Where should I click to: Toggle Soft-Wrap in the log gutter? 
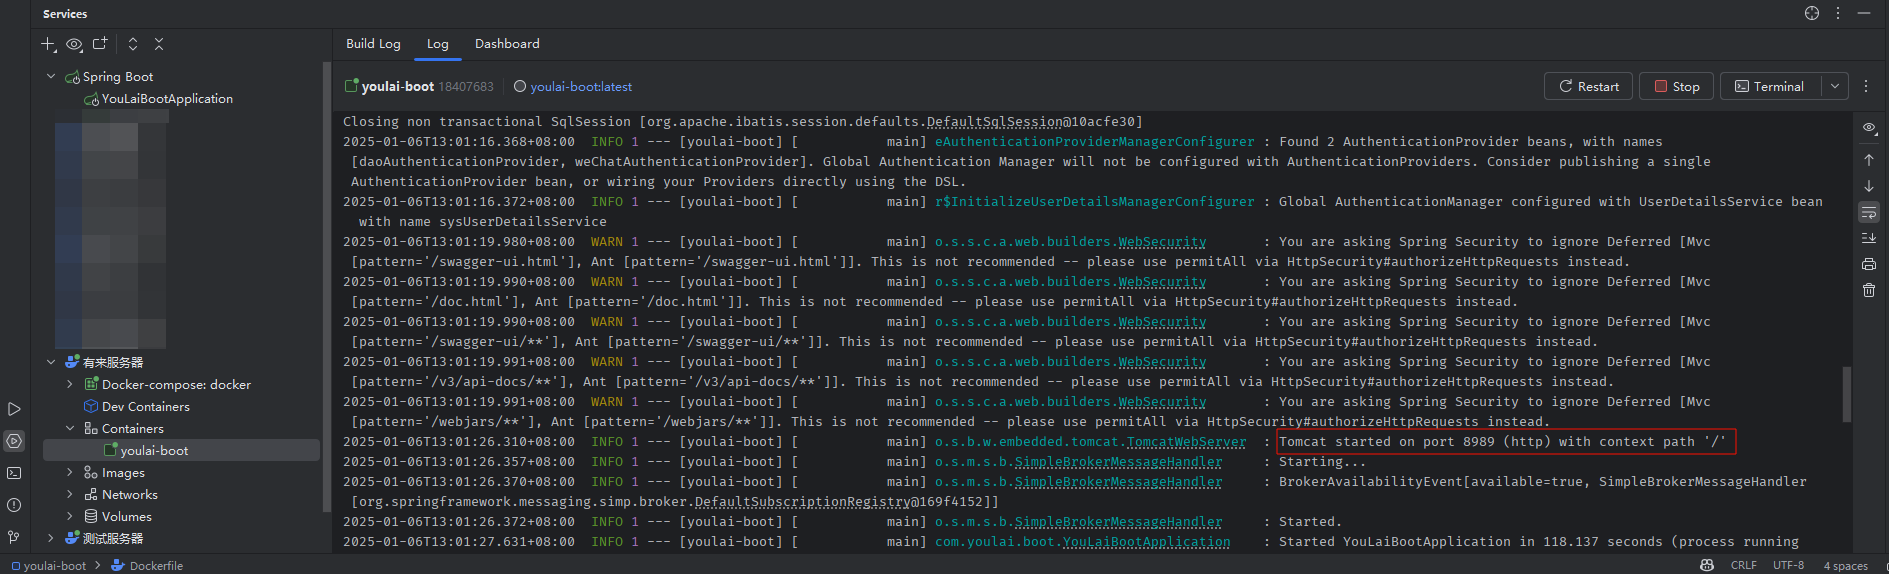point(1868,212)
